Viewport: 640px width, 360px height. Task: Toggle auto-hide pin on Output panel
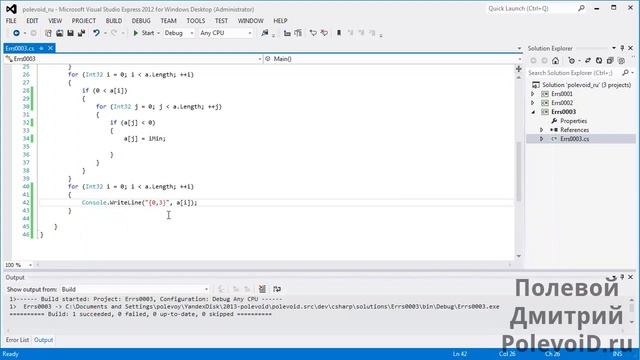tap(622, 277)
